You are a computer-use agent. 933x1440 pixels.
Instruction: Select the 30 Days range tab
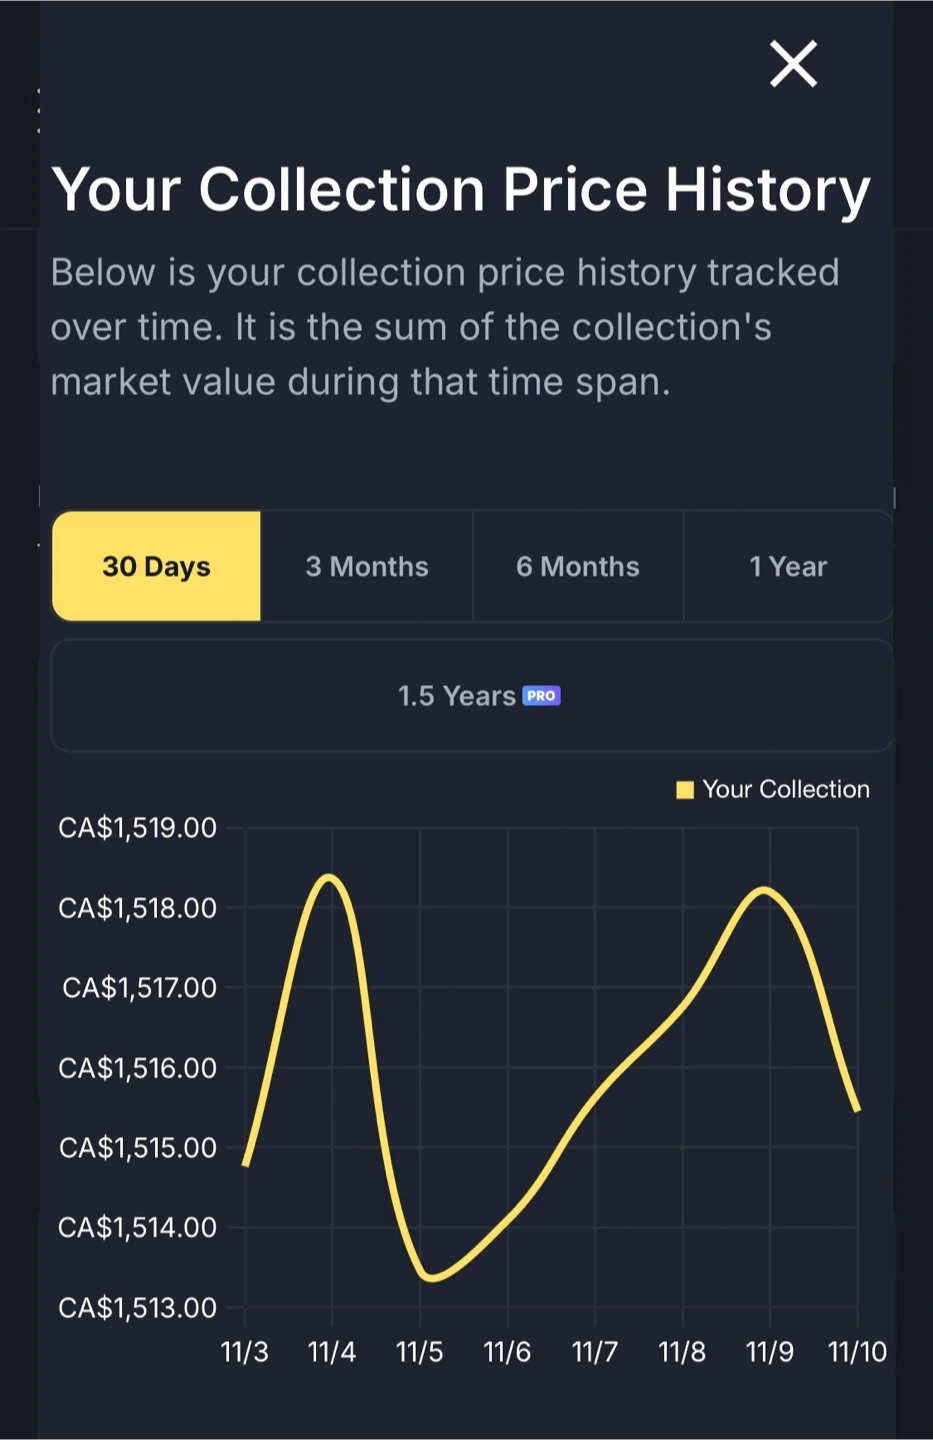point(156,566)
